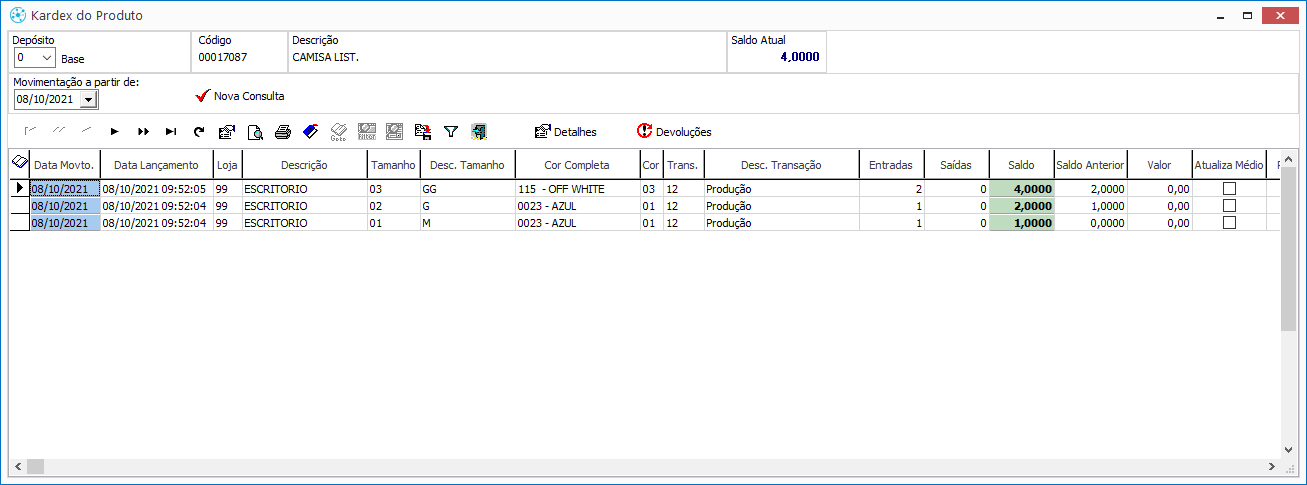Click the horizontal scrollbar thumb
This screenshot has height=485, width=1307.
(x=35, y=467)
